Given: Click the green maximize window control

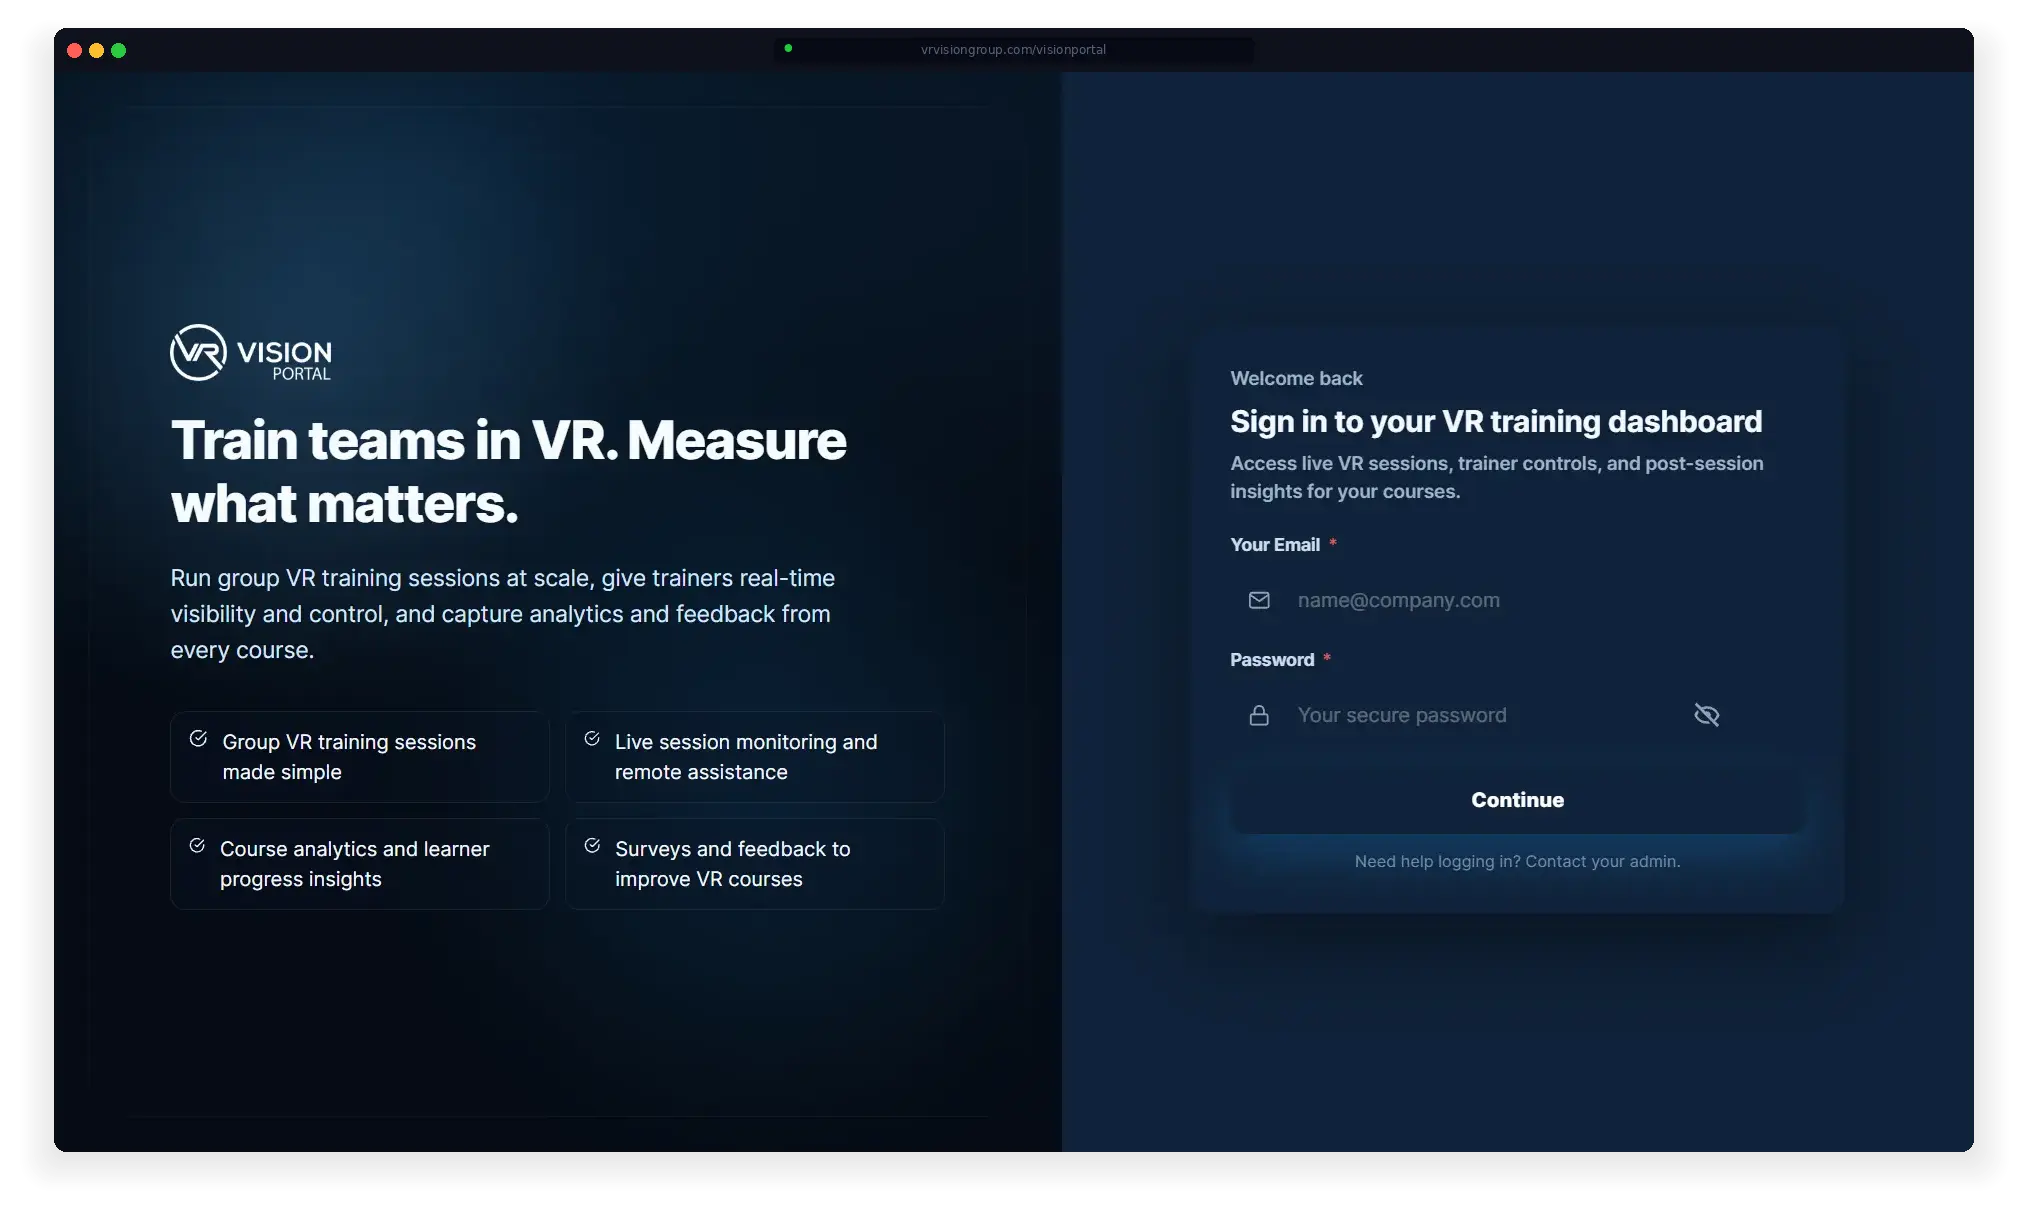Looking at the screenshot, I should coord(119,50).
